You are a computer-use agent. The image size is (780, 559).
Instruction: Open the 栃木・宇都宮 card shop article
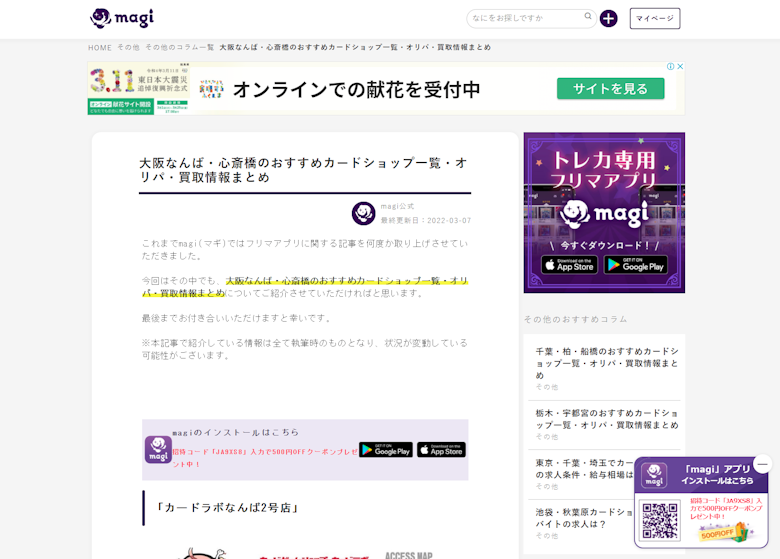pos(606,419)
